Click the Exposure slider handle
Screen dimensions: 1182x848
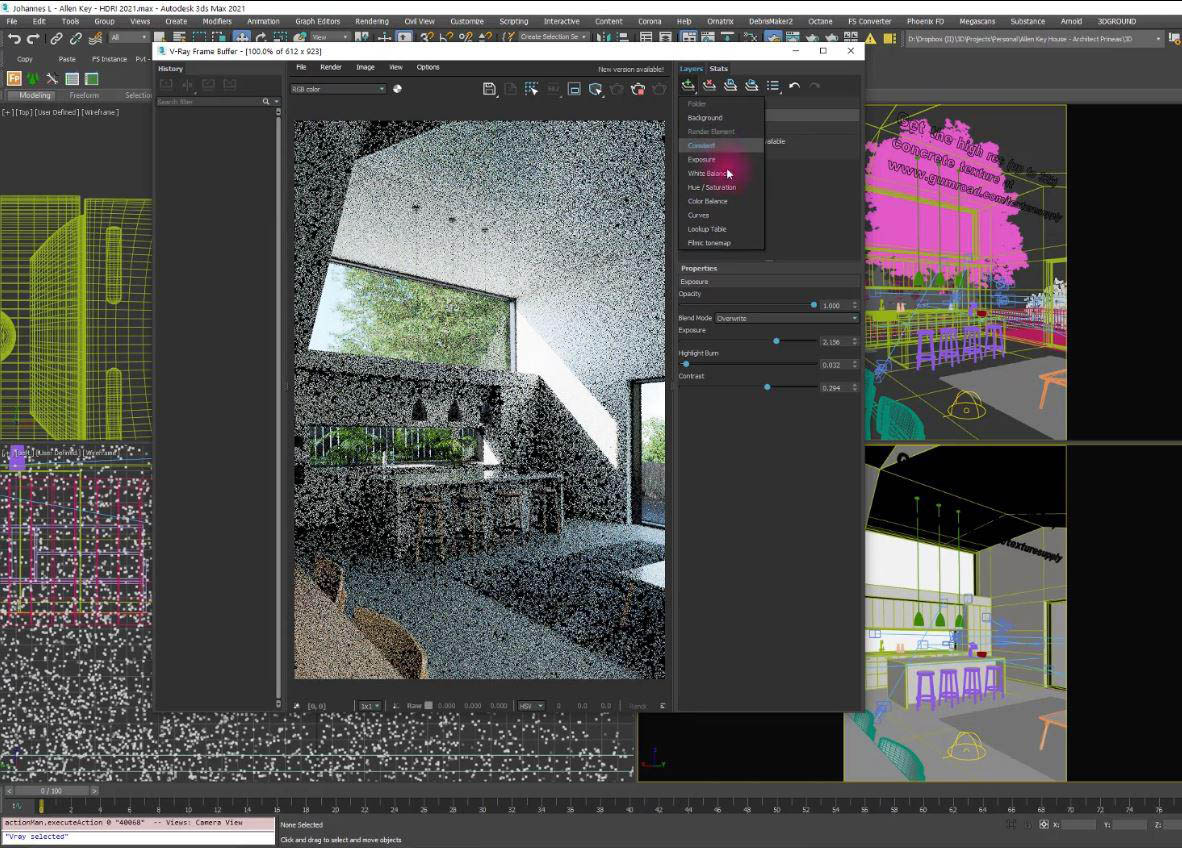(776, 341)
